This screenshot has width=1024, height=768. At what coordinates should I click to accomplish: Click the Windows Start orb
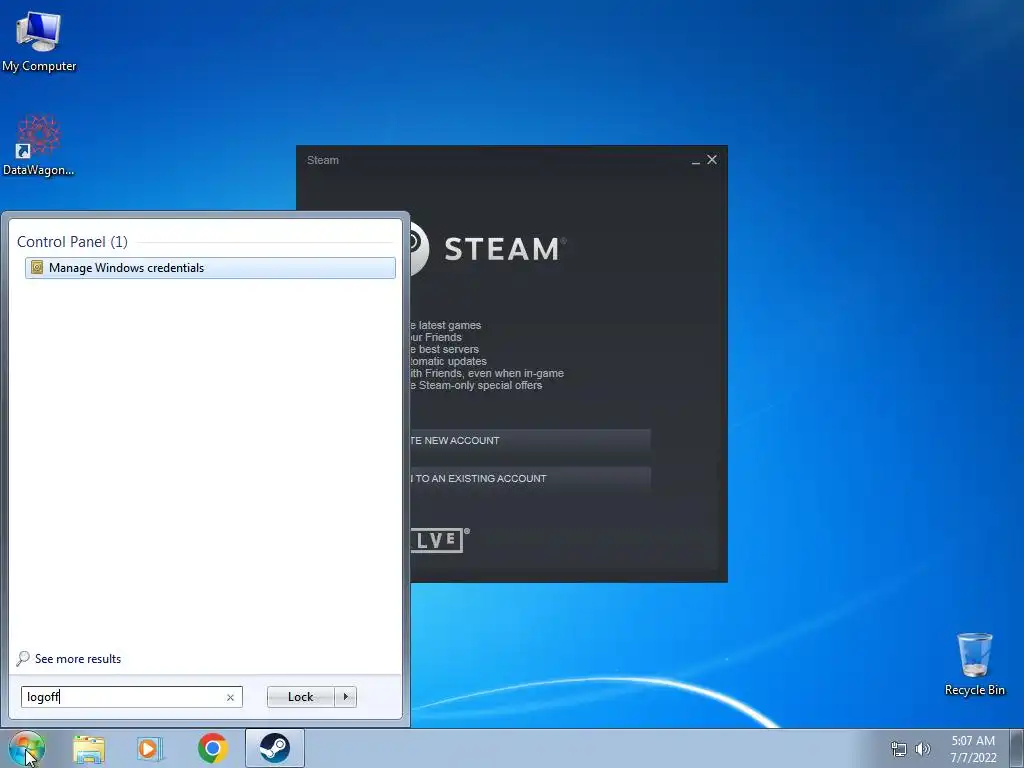26,748
